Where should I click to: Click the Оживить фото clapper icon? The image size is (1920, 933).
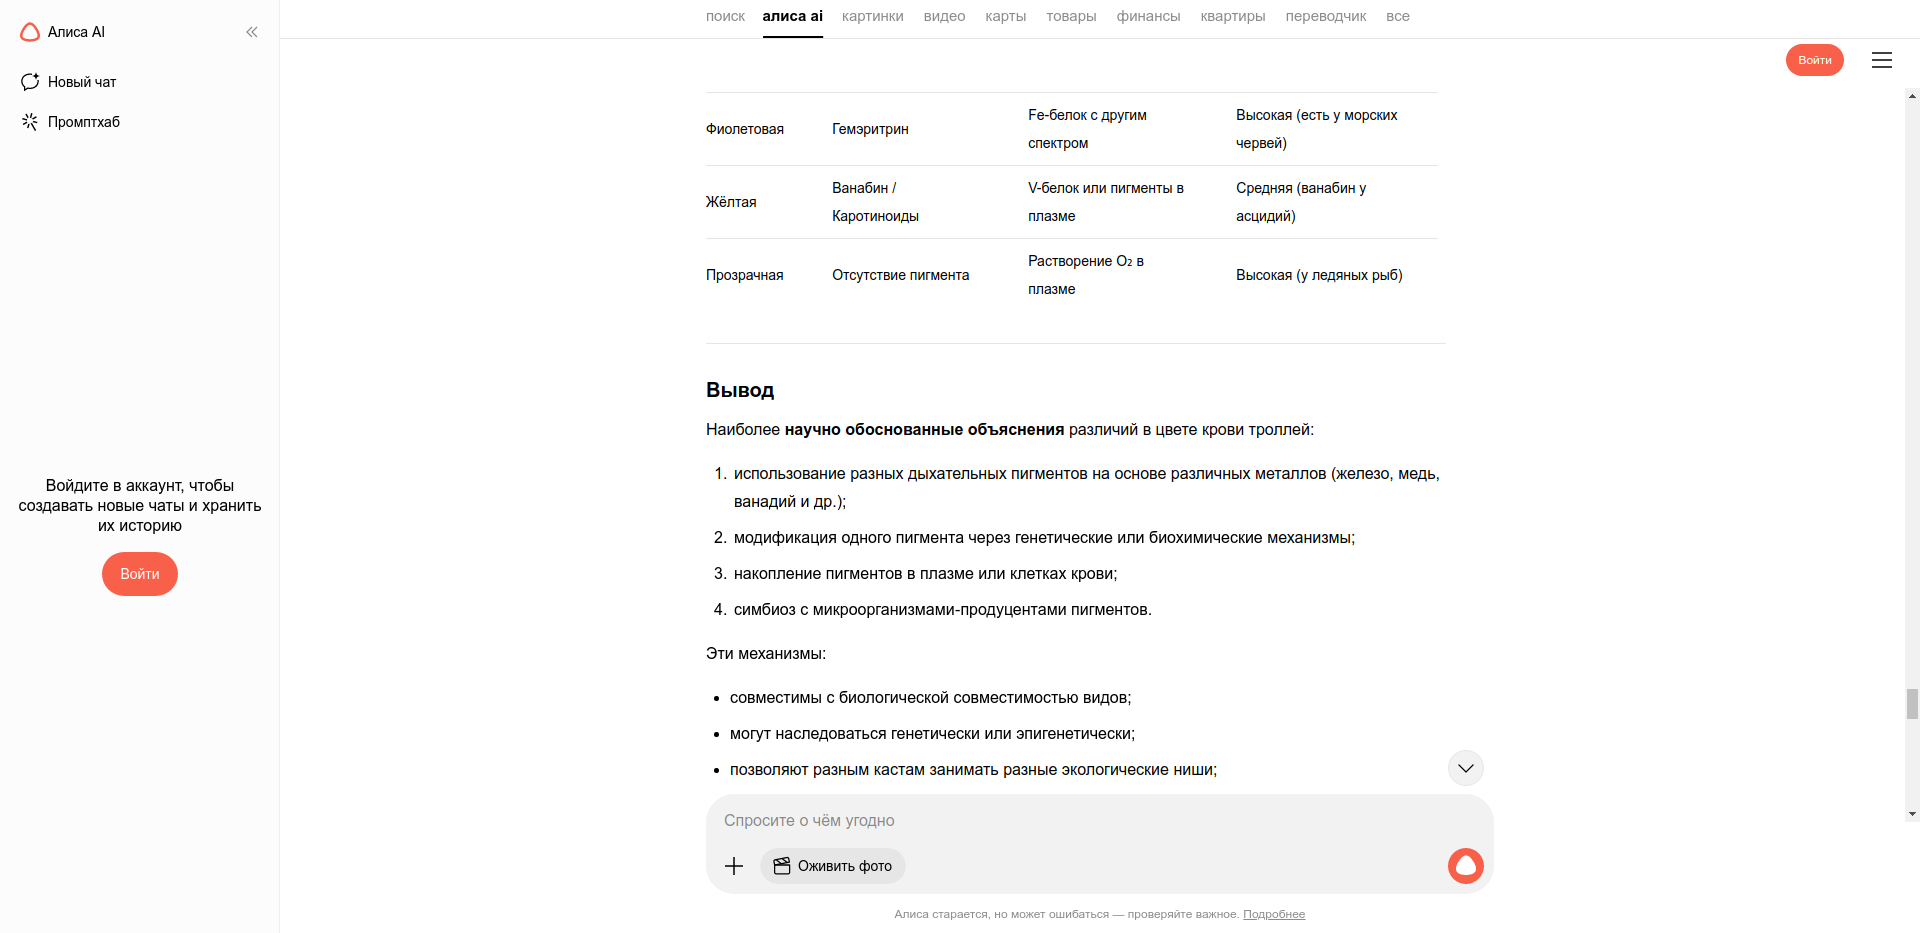click(x=782, y=866)
